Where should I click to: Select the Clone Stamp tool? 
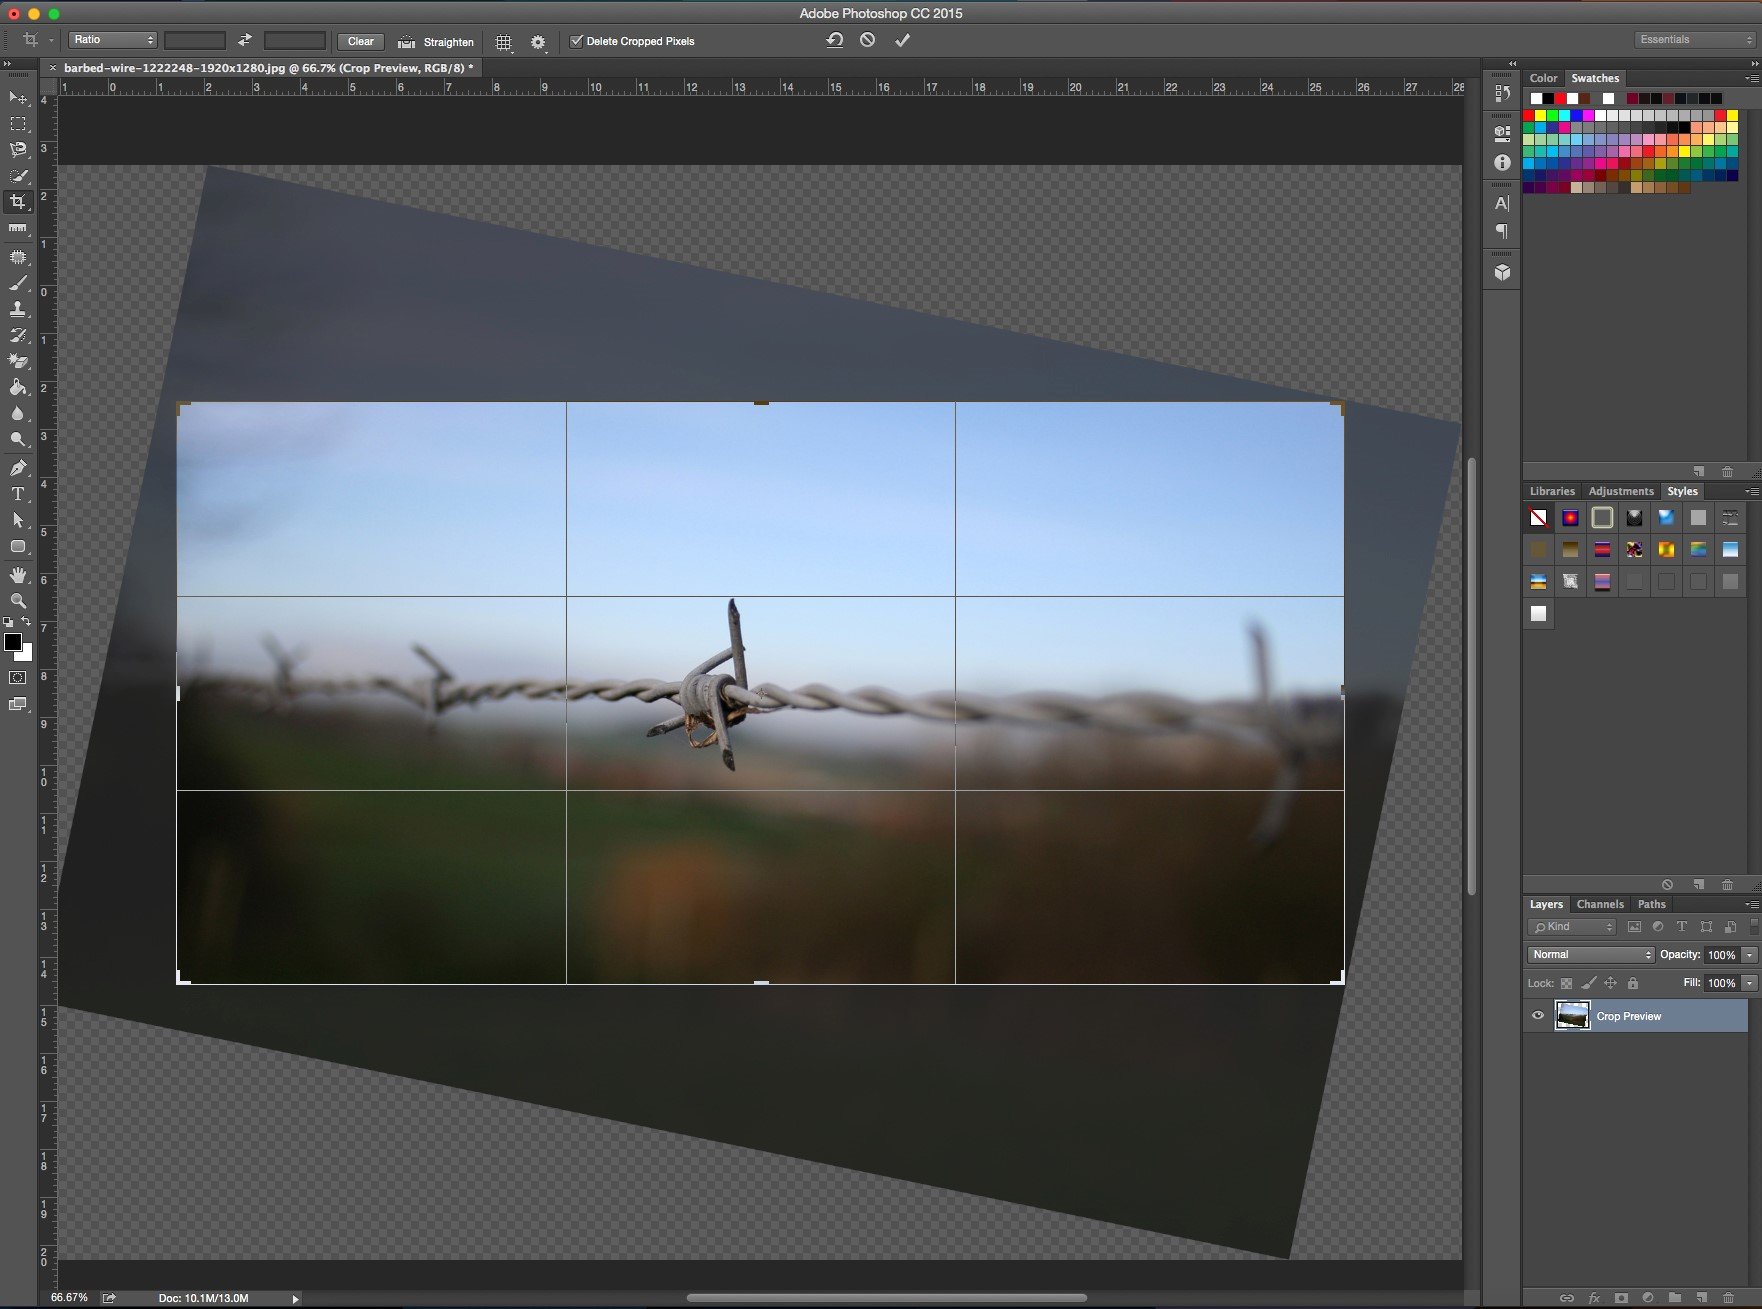pyautogui.click(x=18, y=309)
